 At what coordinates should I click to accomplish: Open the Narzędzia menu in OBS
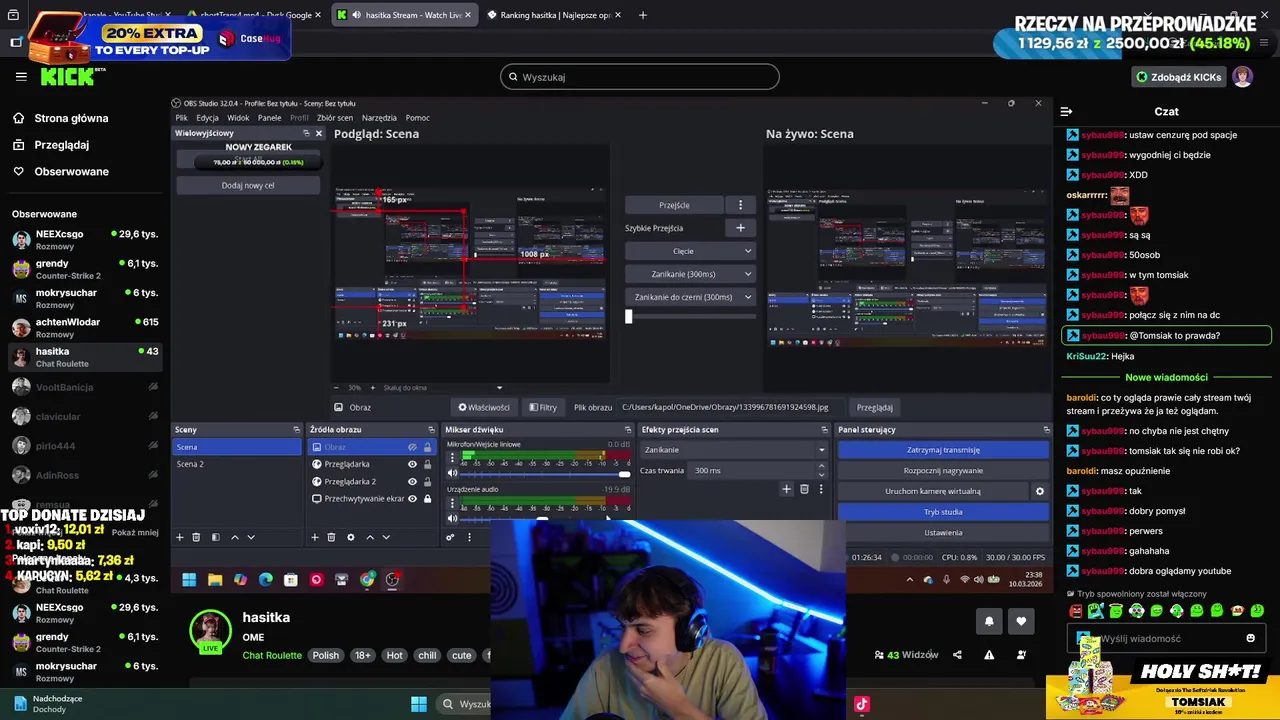tap(379, 117)
